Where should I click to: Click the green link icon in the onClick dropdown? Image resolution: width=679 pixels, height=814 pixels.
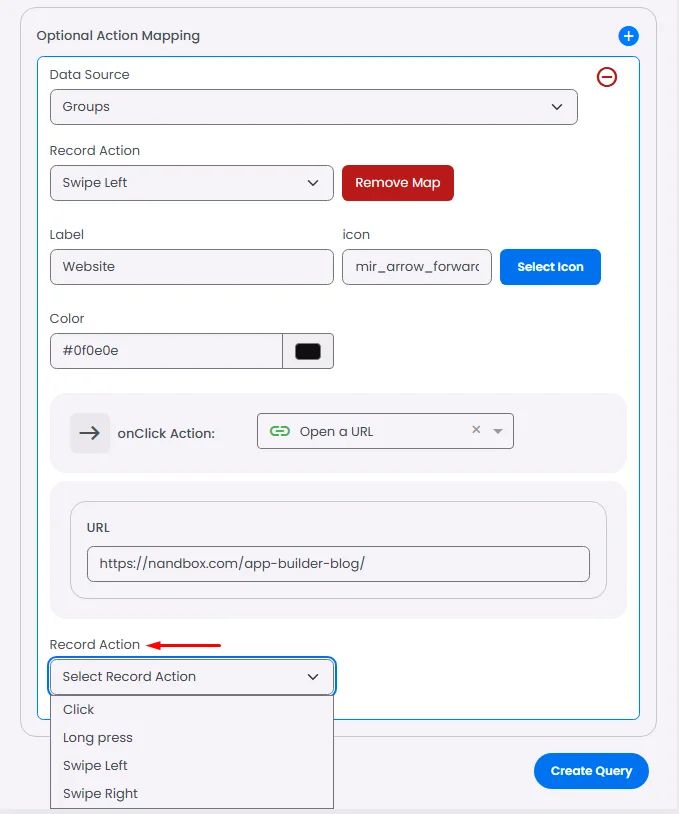(x=280, y=431)
